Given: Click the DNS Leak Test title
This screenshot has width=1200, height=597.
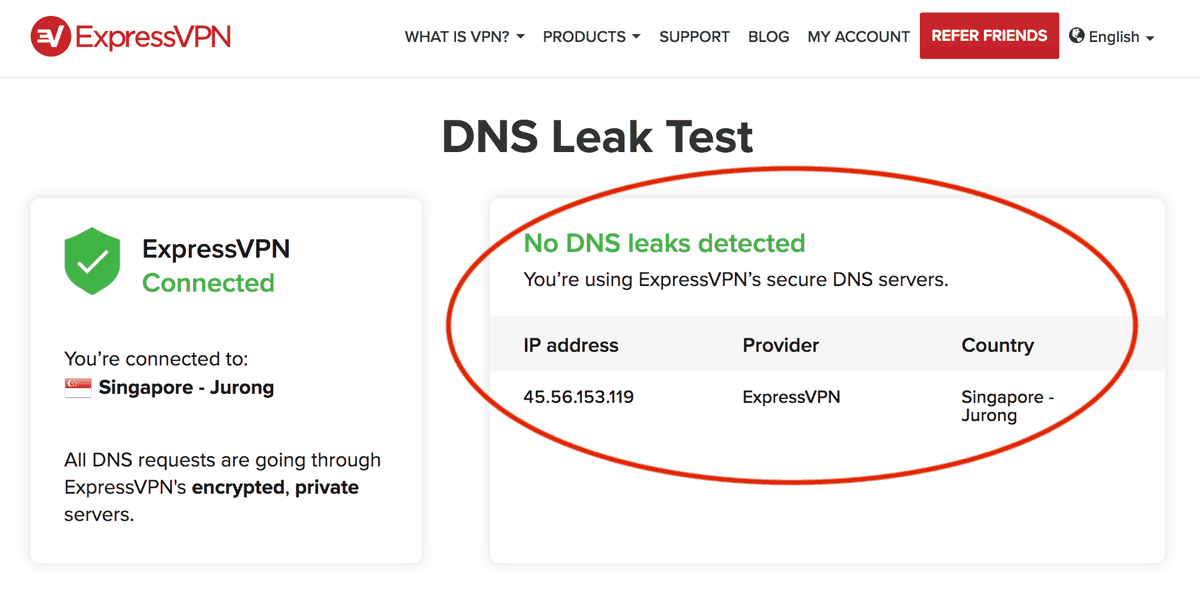Looking at the screenshot, I should point(598,137).
